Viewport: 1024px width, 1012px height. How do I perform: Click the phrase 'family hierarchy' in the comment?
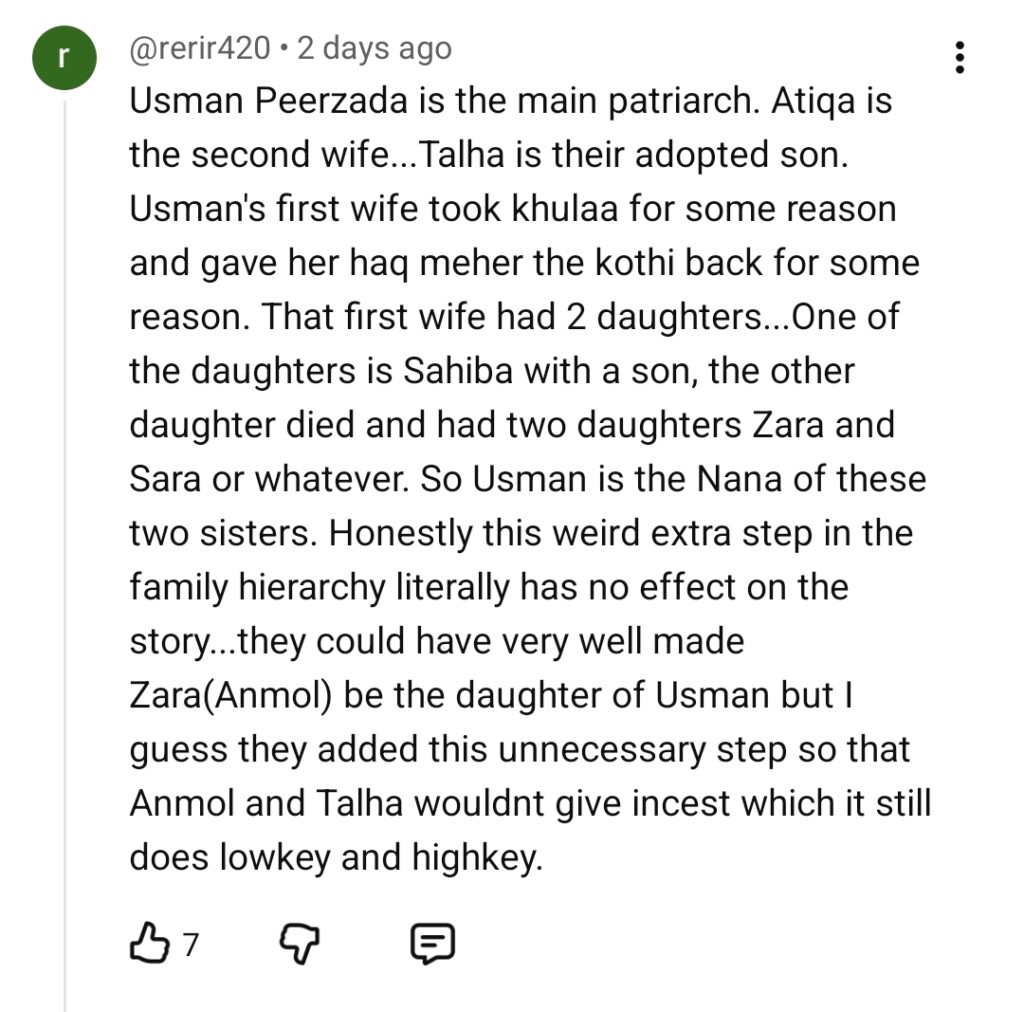click(256, 588)
